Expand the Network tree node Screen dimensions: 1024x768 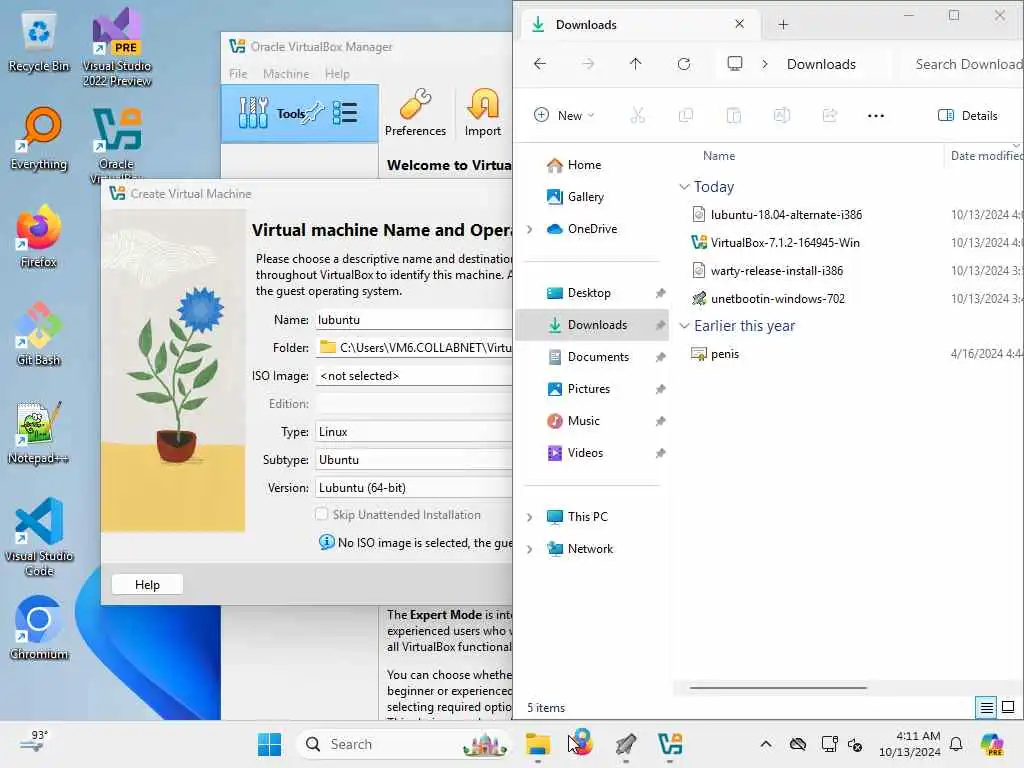[530, 549]
